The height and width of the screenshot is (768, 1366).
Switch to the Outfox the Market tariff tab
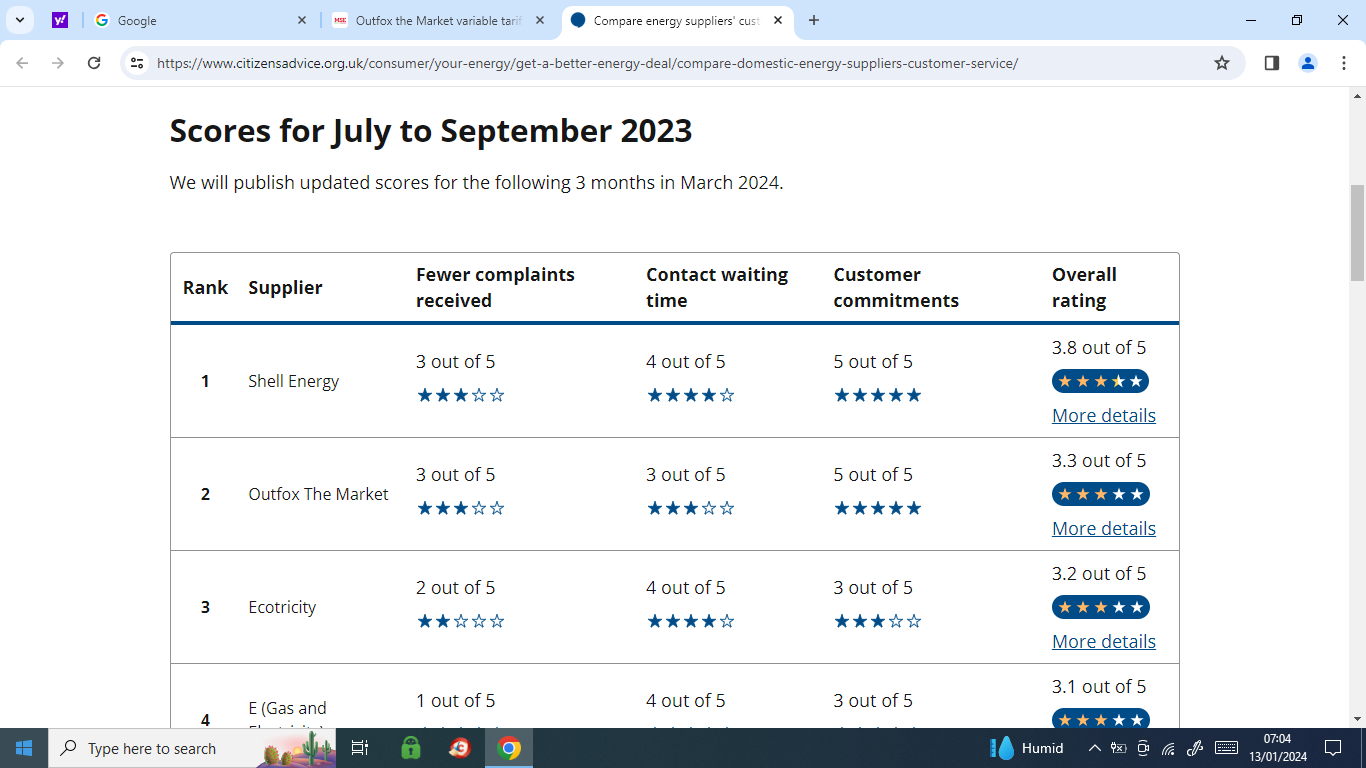(440, 20)
